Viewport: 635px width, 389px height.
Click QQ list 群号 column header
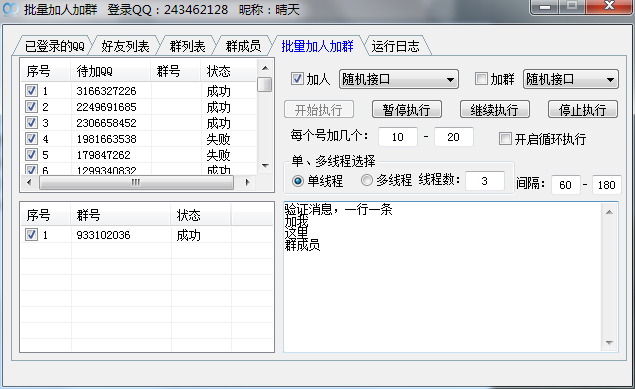(x=176, y=71)
